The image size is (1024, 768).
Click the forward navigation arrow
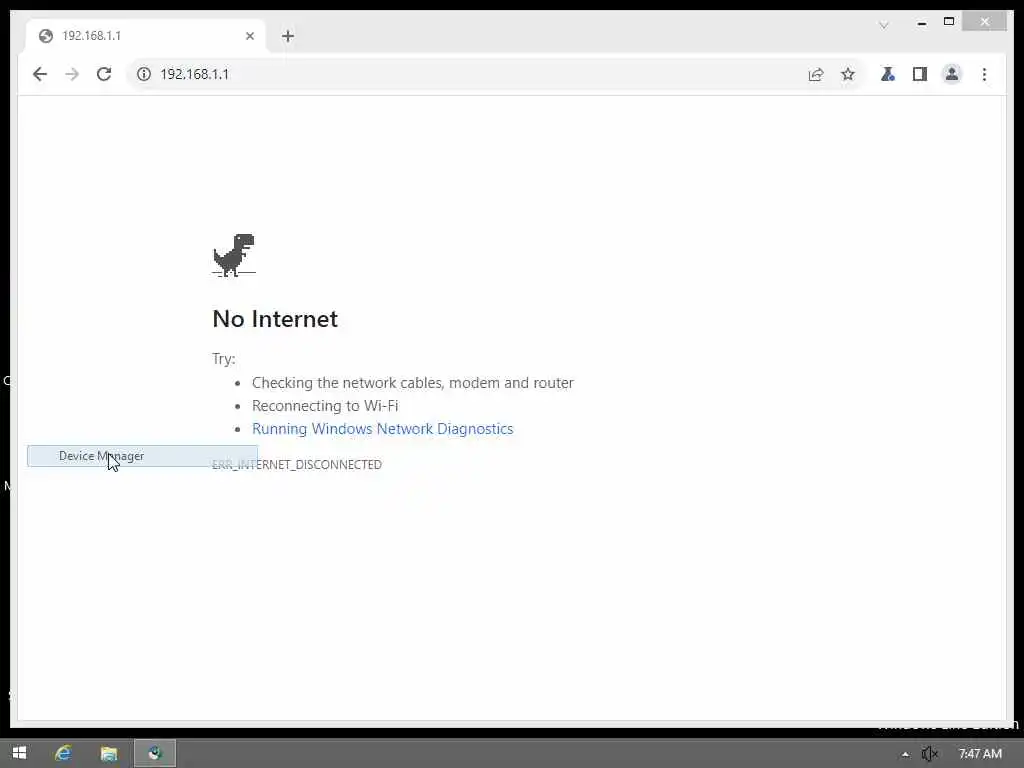tap(72, 74)
